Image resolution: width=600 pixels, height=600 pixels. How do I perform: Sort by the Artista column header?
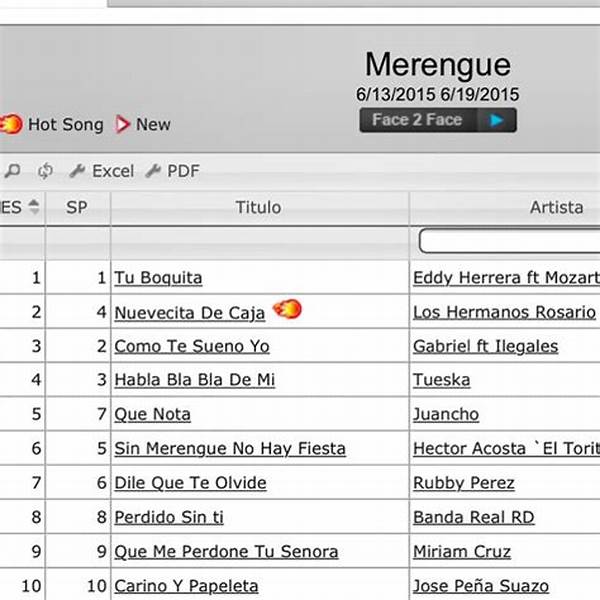556,207
